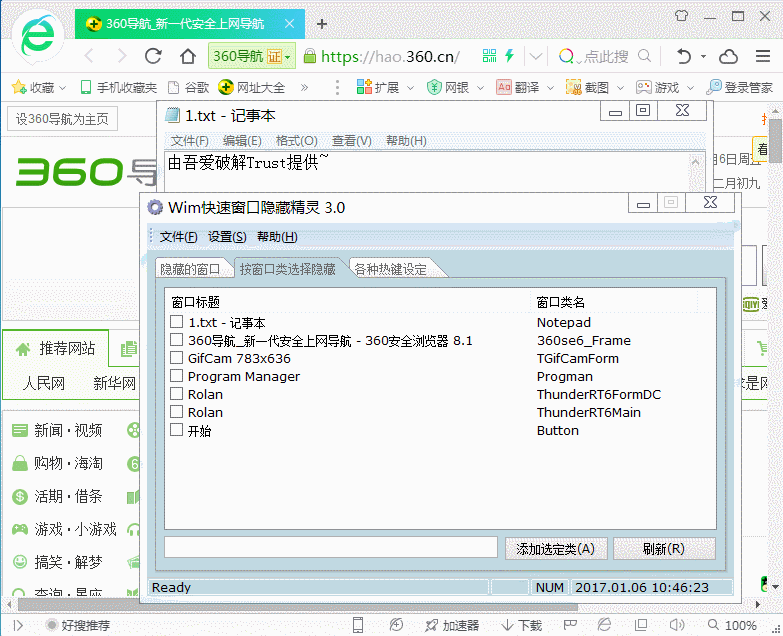Check the Rolan ThunderRT6FormDC checkbox
The image size is (783, 636).
point(176,393)
